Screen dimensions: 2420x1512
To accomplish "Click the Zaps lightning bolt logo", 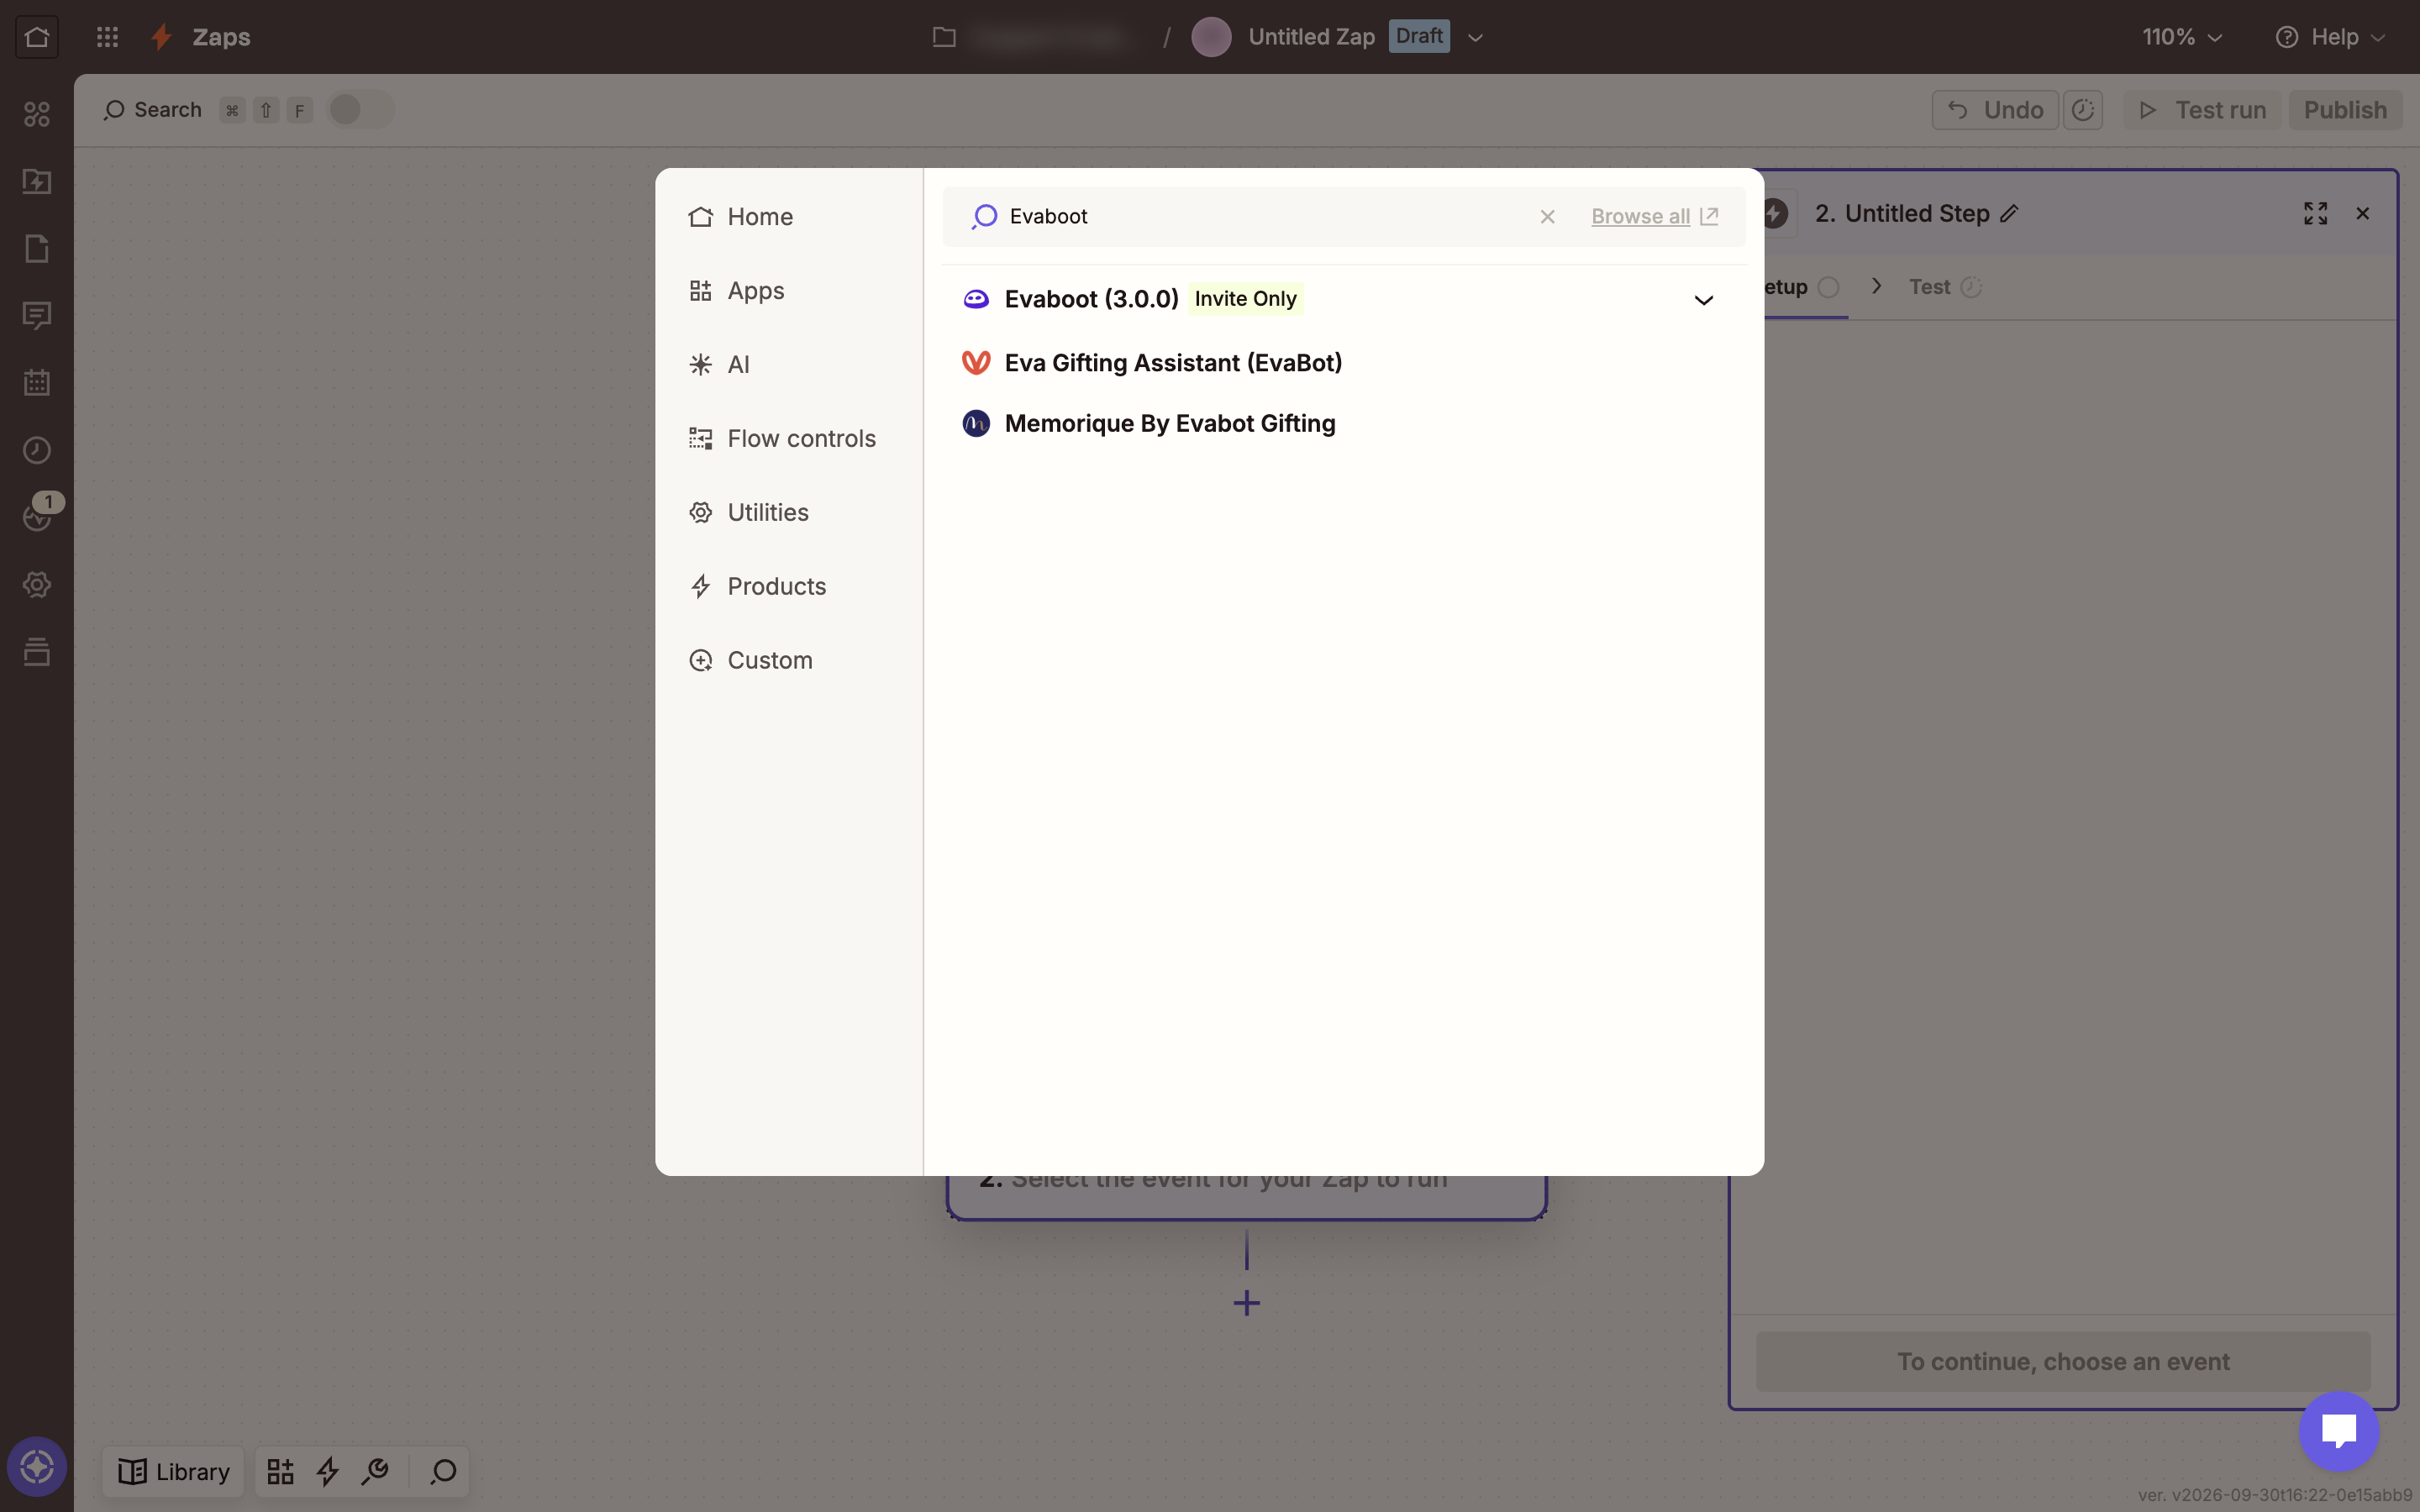I will point(161,37).
